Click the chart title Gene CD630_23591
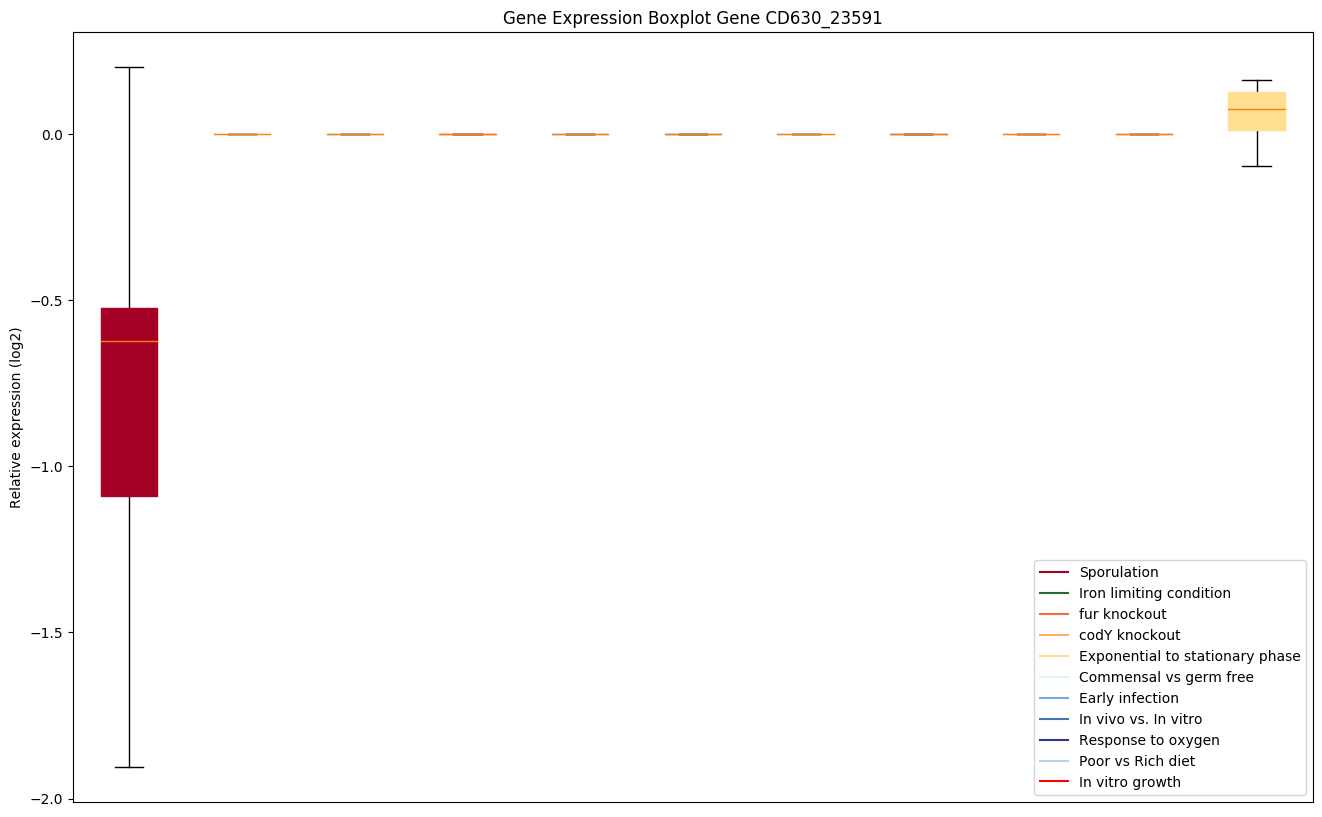 (692, 18)
